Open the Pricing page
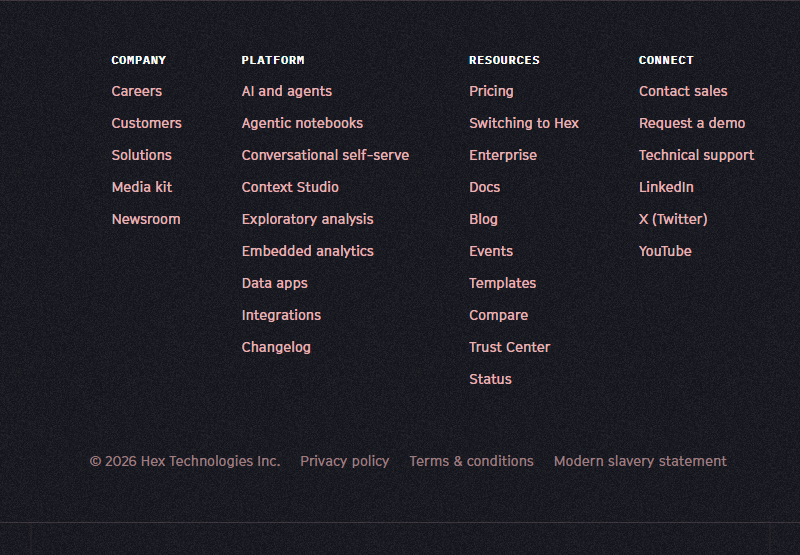Viewport: 800px width, 555px height. pyautogui.click(x=491, y=91)
